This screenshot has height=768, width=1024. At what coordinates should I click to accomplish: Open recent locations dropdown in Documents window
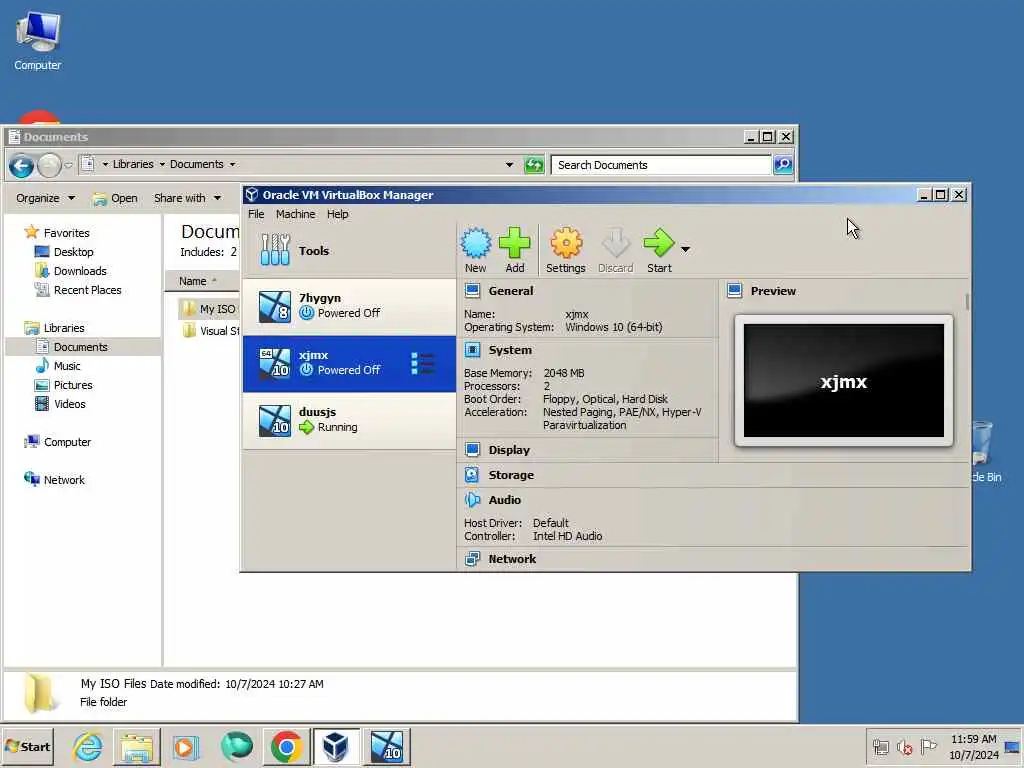click(69, 166)
